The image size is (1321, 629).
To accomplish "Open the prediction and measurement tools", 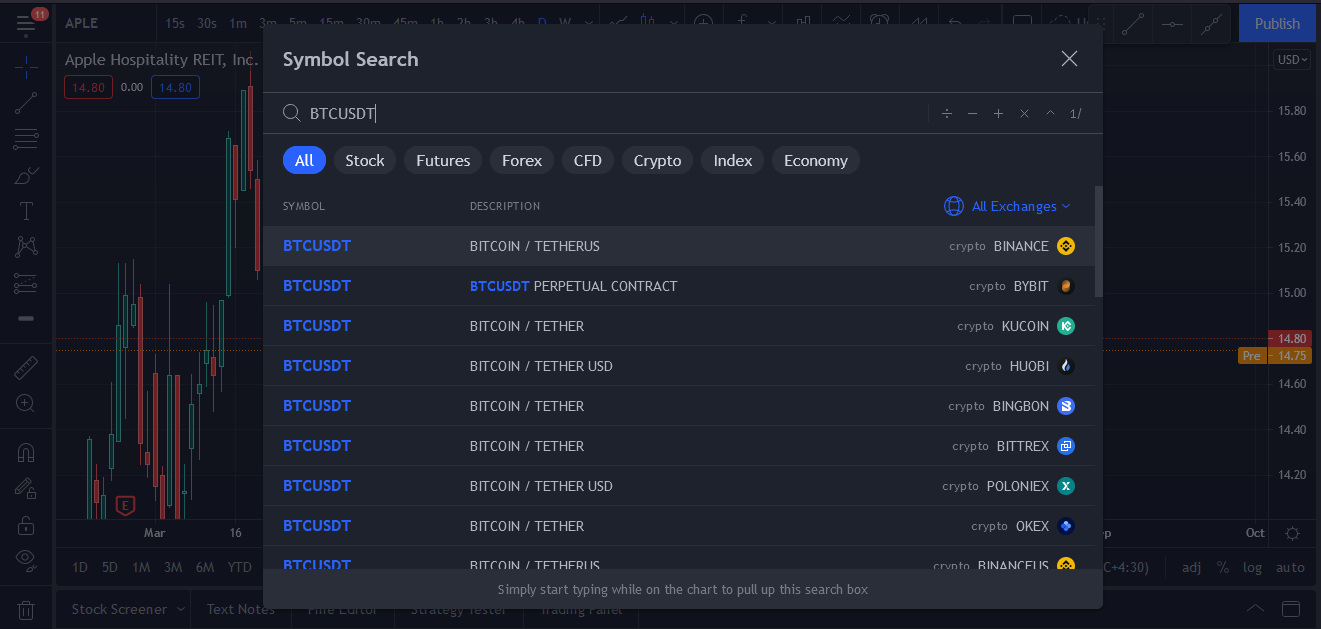I will [26, 284].
